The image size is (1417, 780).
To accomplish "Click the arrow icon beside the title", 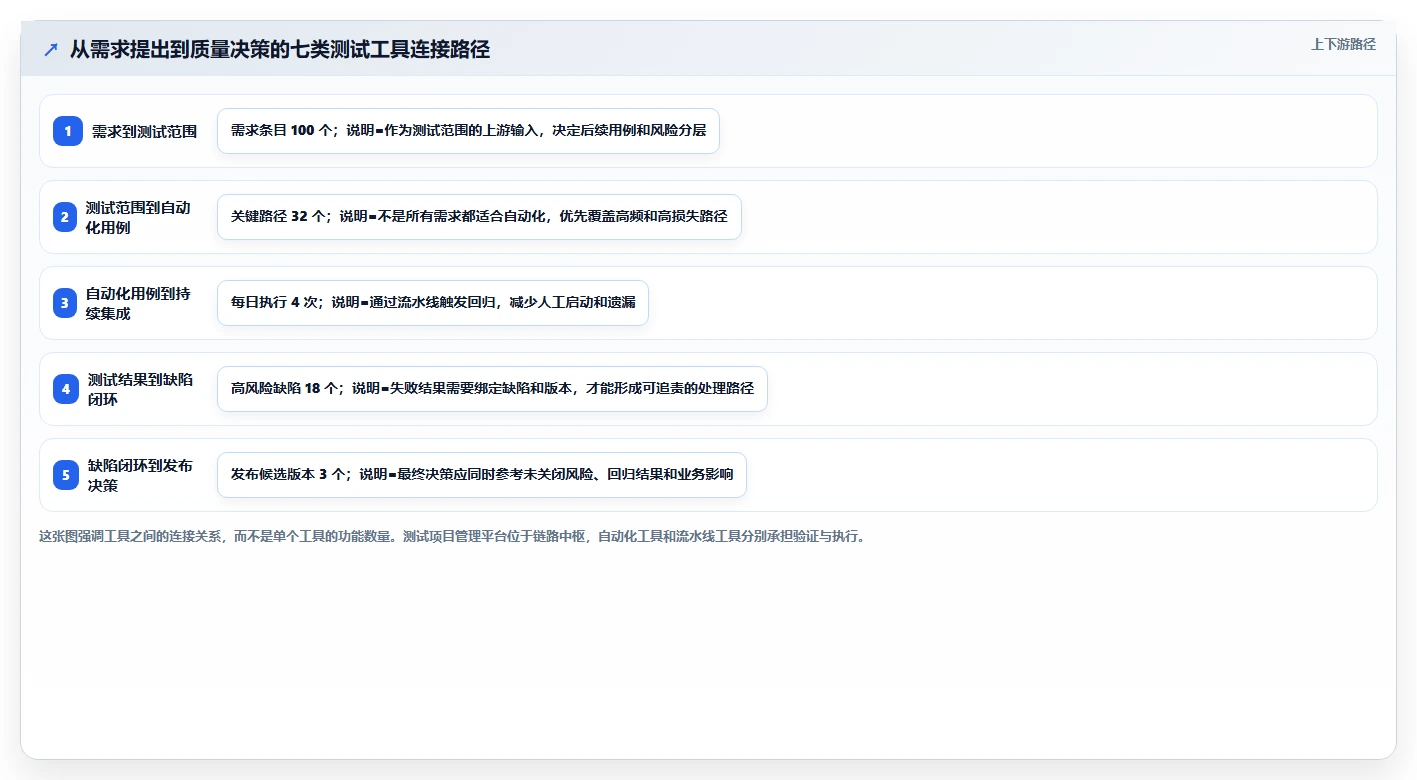I will [51, 50].
